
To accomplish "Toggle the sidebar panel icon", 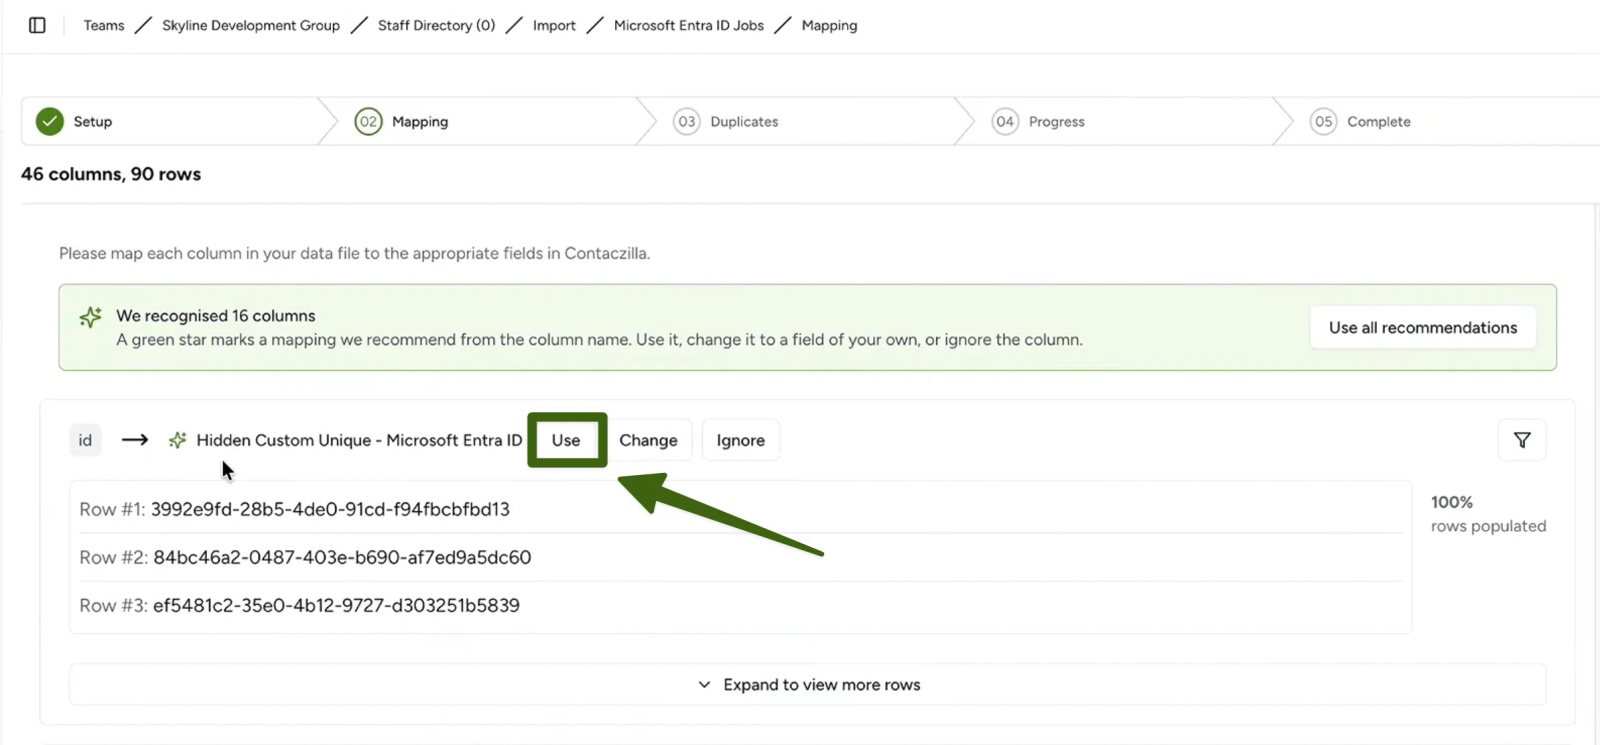I will (37, 25).
